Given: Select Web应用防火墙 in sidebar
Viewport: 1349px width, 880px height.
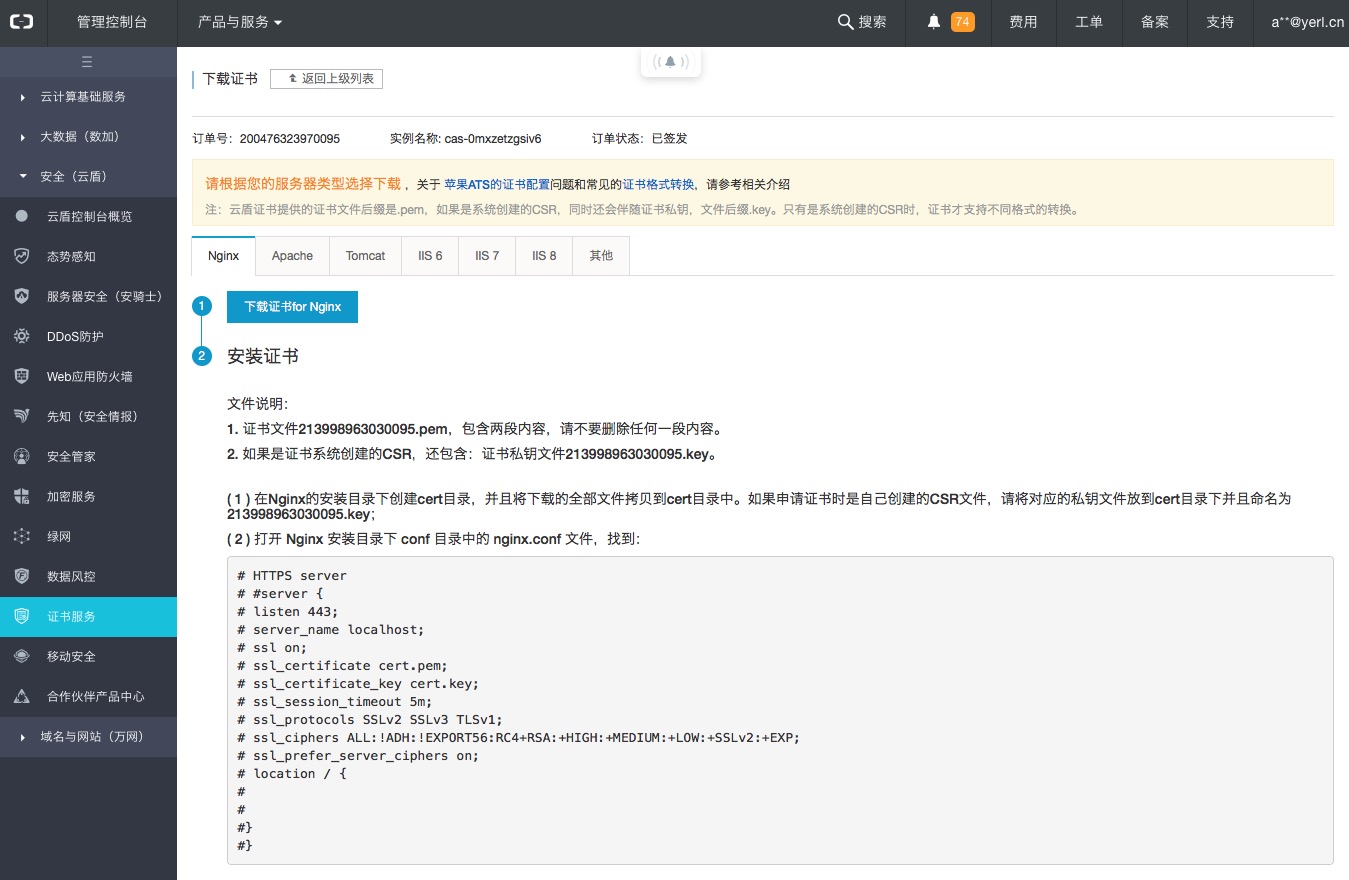Looking at the screenshot, I should tap(88, 376).
